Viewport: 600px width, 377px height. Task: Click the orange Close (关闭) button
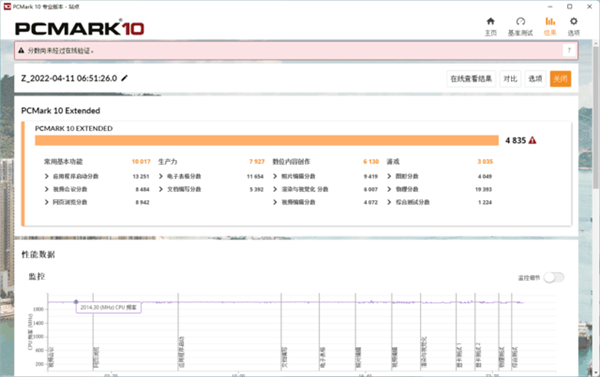tap(560, 79)
